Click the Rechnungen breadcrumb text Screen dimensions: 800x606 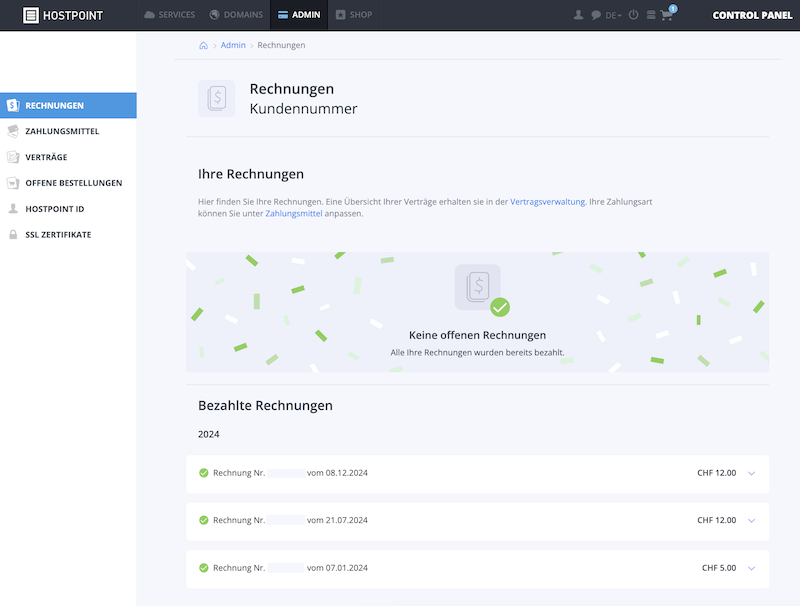click(281, 45)
